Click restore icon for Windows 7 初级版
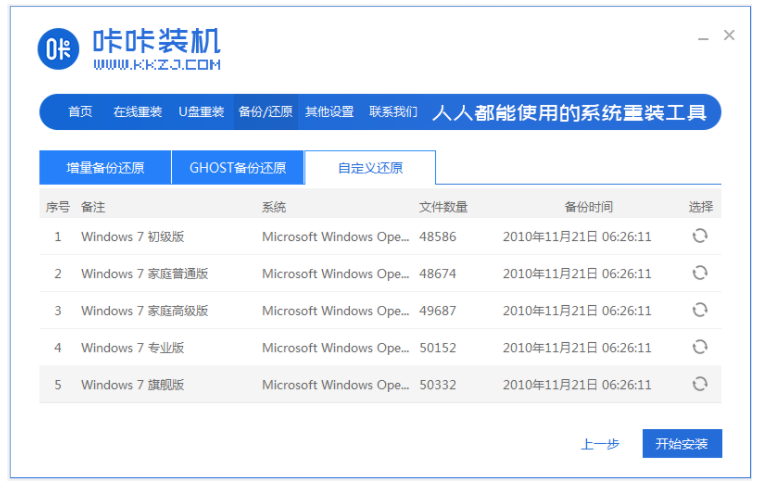The image size is (763, 489). pyautogui.click(x=700, y=236)
